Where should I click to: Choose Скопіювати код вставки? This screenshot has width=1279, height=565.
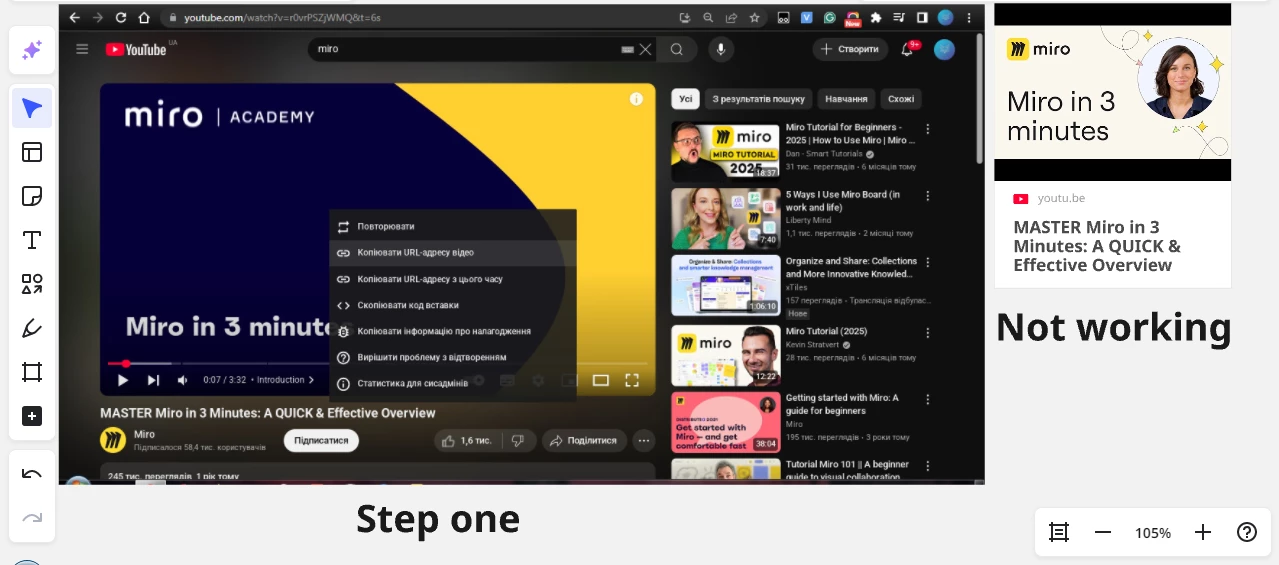click(x=453, y=305)
